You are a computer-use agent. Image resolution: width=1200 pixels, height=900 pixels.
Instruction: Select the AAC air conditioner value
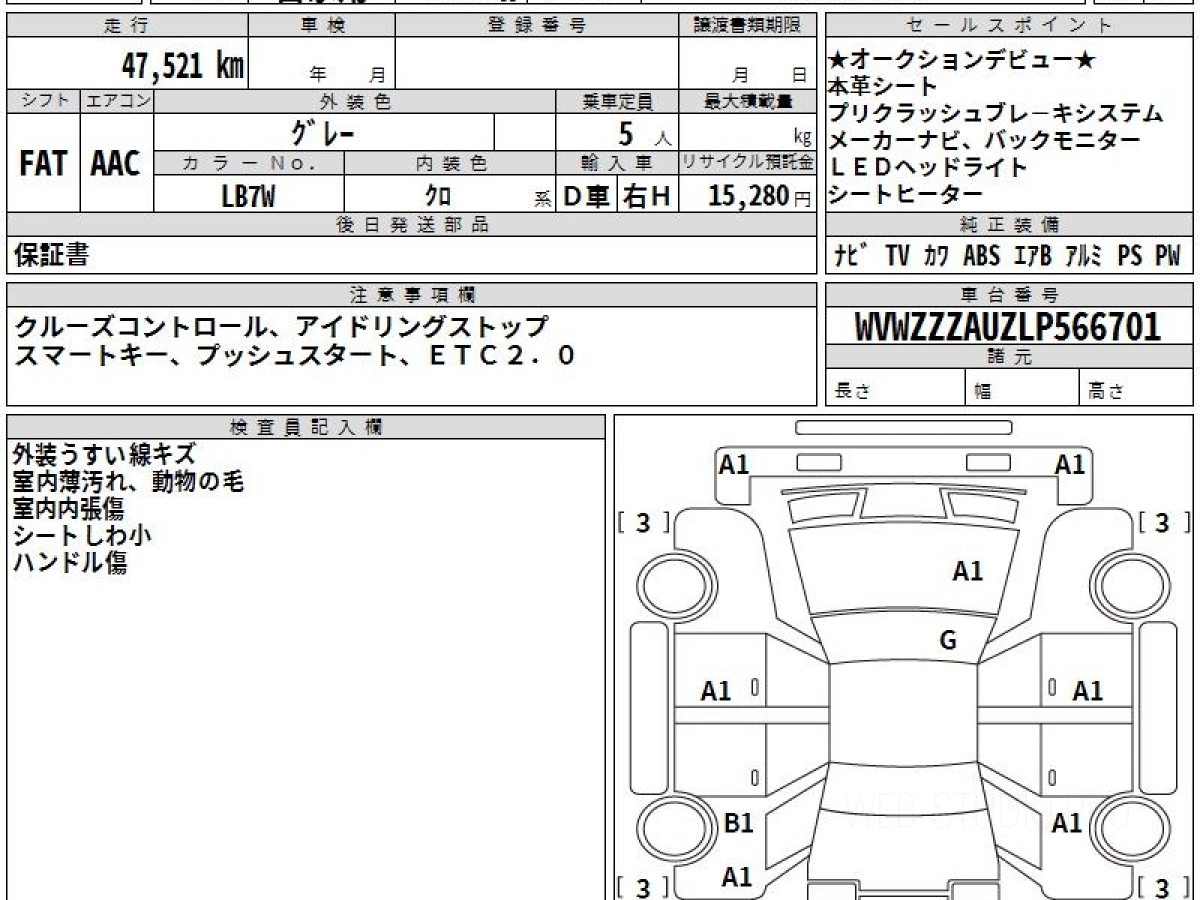coord(116,164)
